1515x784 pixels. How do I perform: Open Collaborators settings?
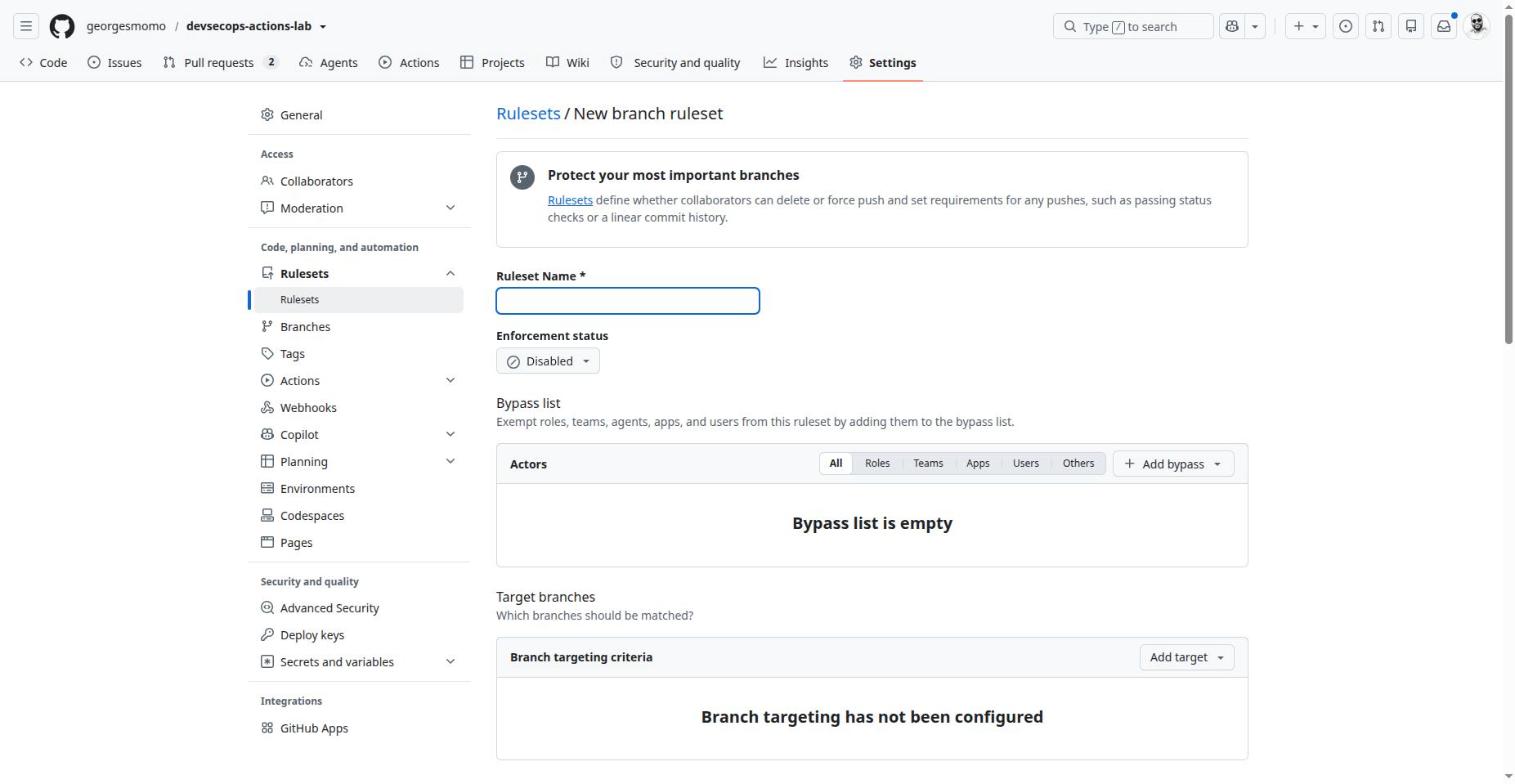(358, 181)
